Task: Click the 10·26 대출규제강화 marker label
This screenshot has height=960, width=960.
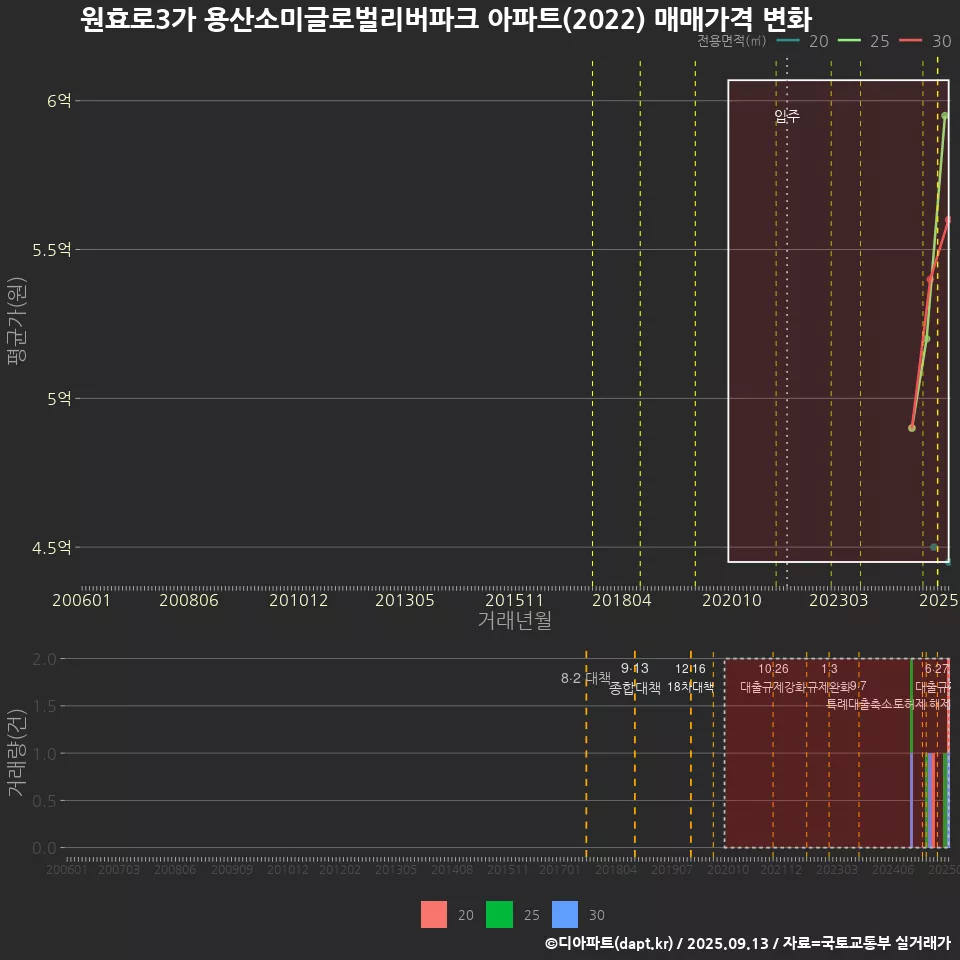Action: point(773,678)
